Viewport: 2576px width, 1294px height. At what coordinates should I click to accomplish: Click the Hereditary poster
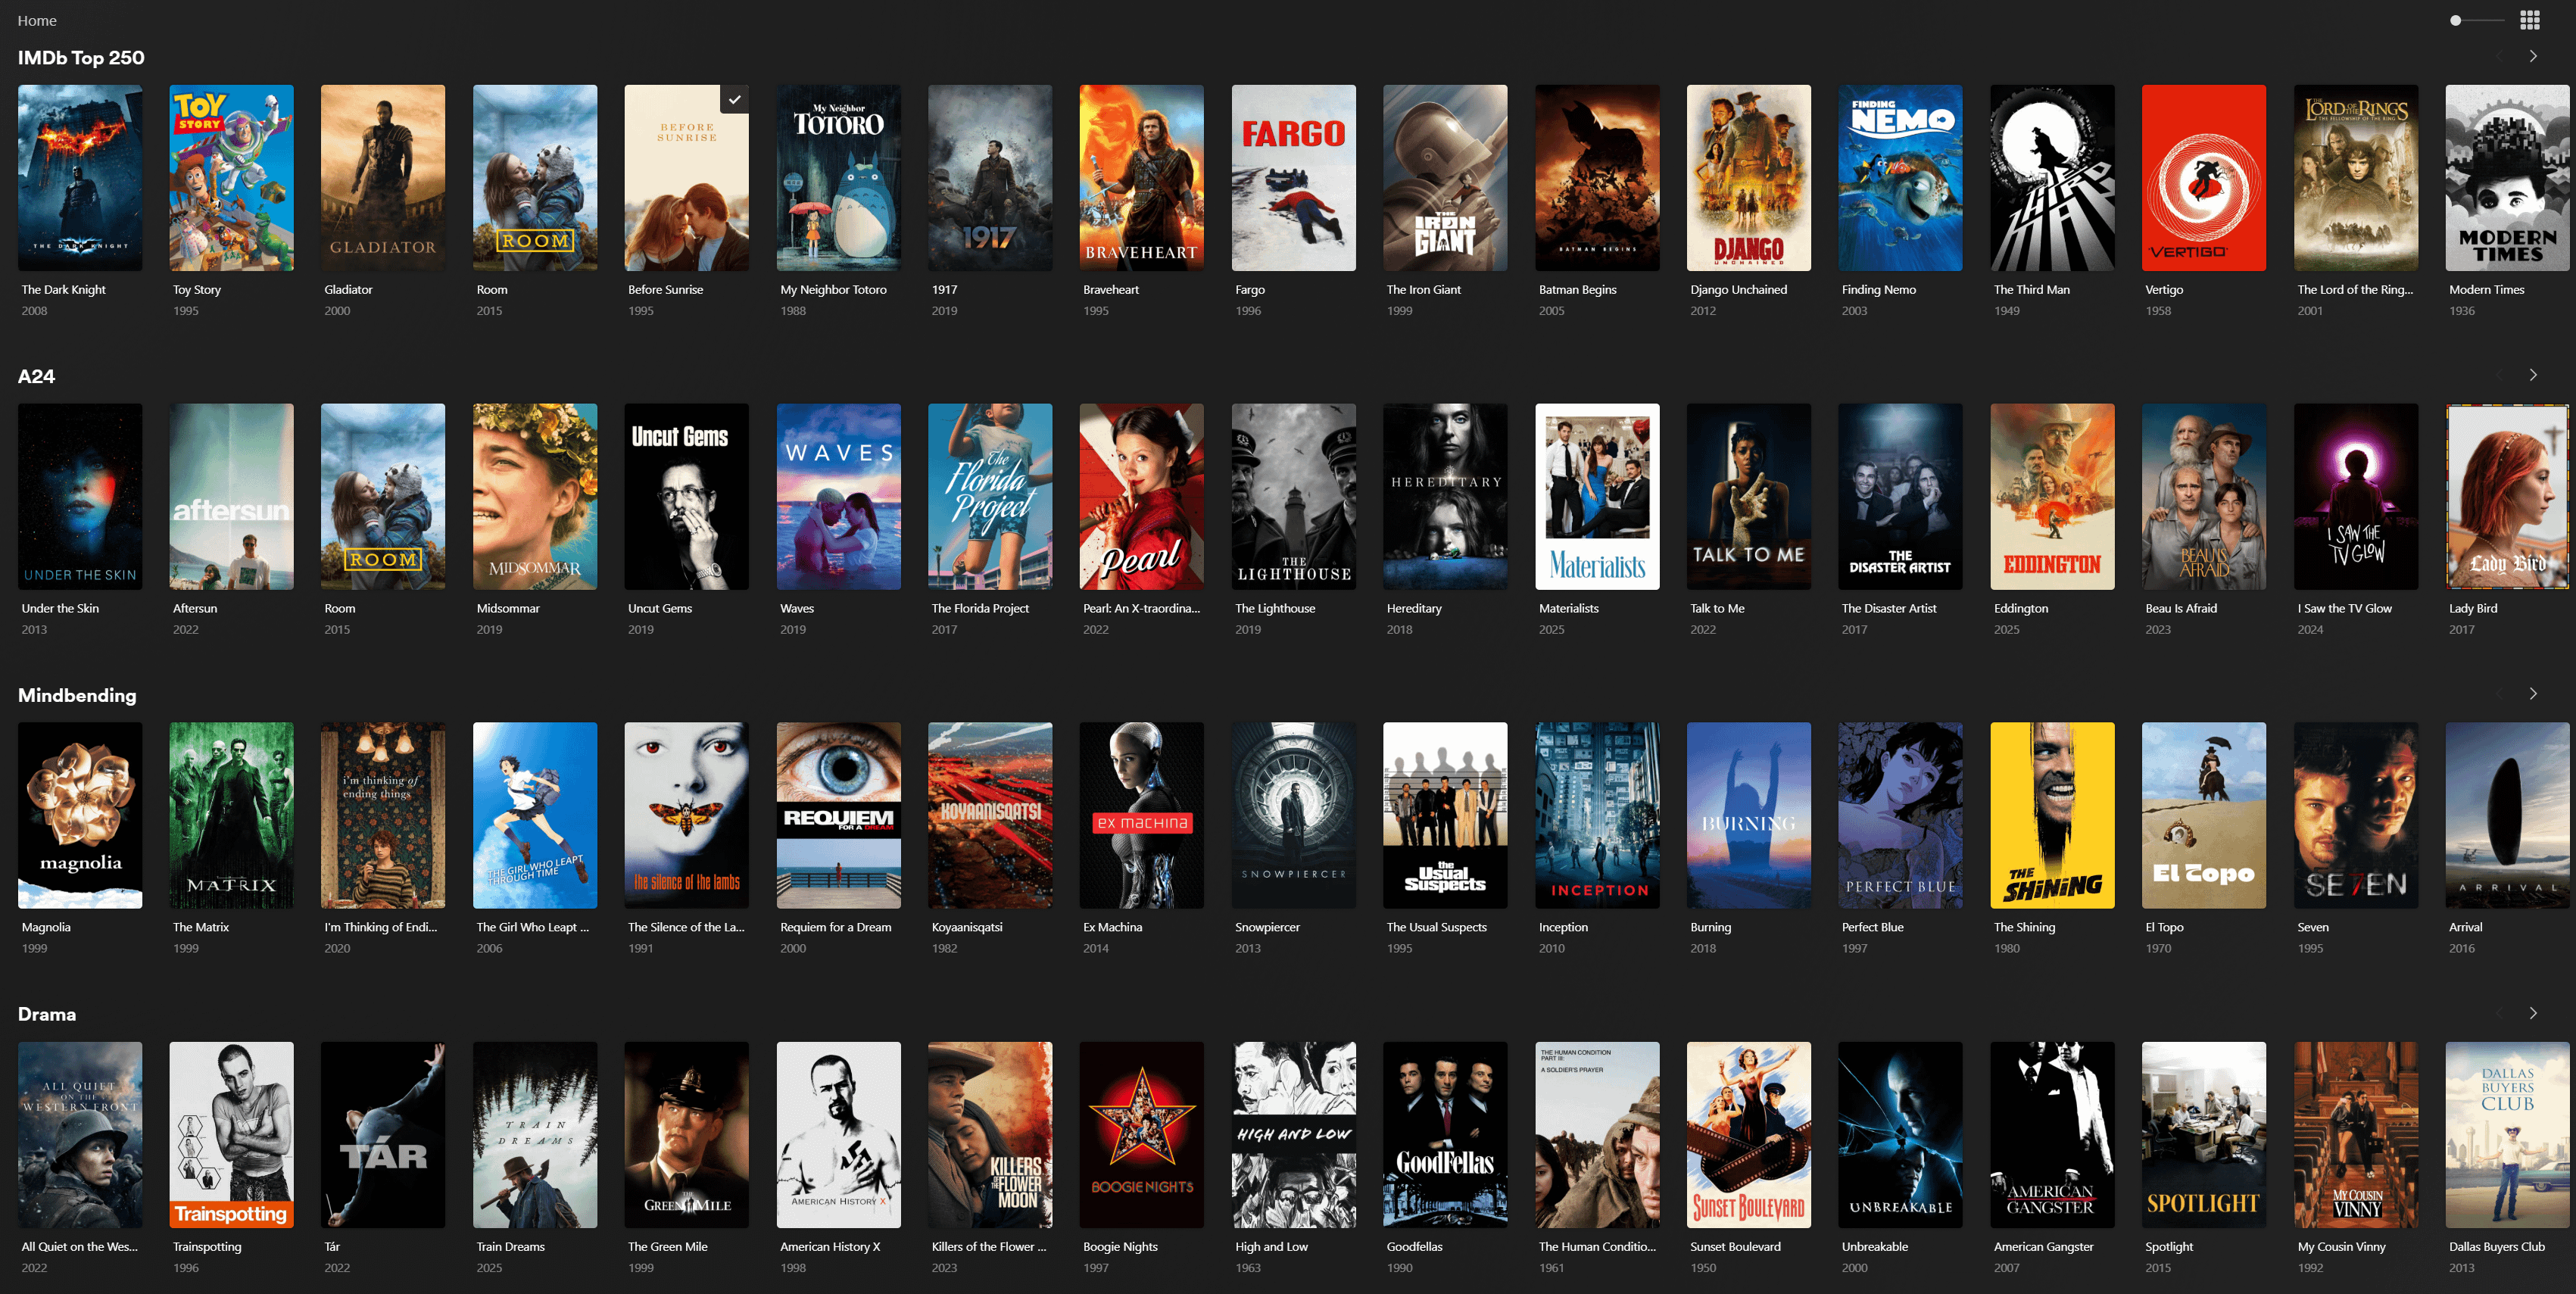1445,497
